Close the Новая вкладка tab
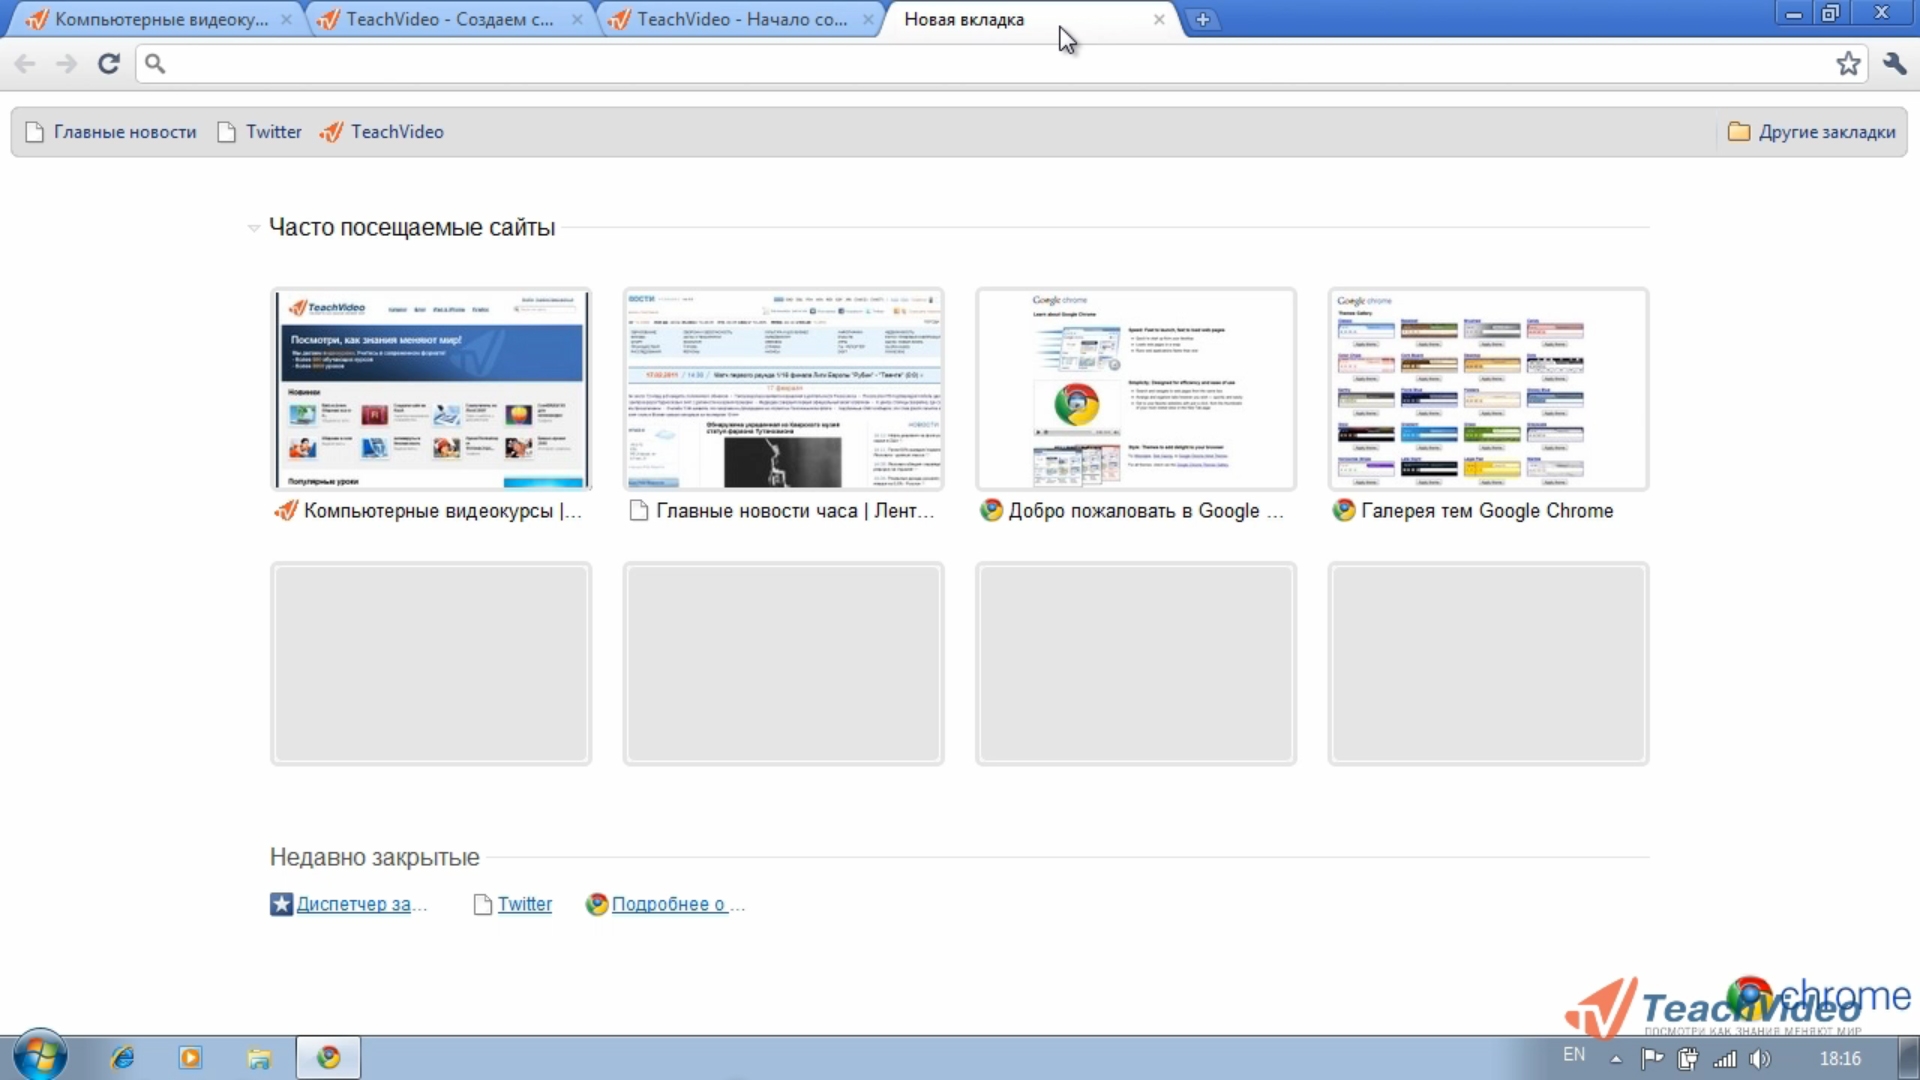Screen dimensions: 1920x1080 click(x=1158, y=19)
